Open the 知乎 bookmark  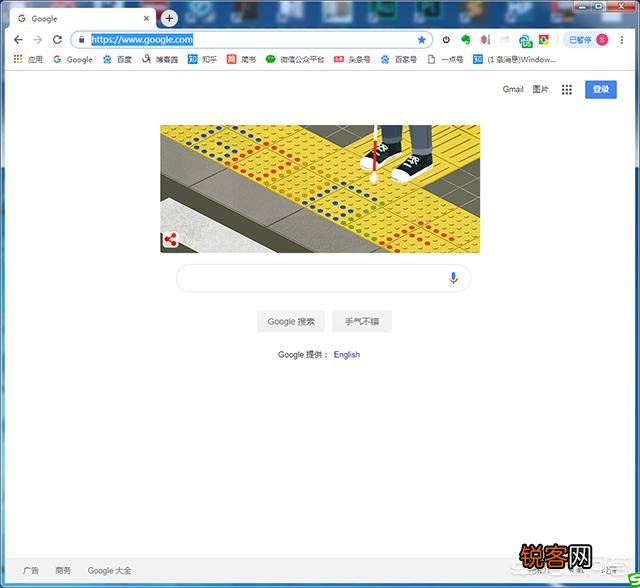click(x=202, y=59)
